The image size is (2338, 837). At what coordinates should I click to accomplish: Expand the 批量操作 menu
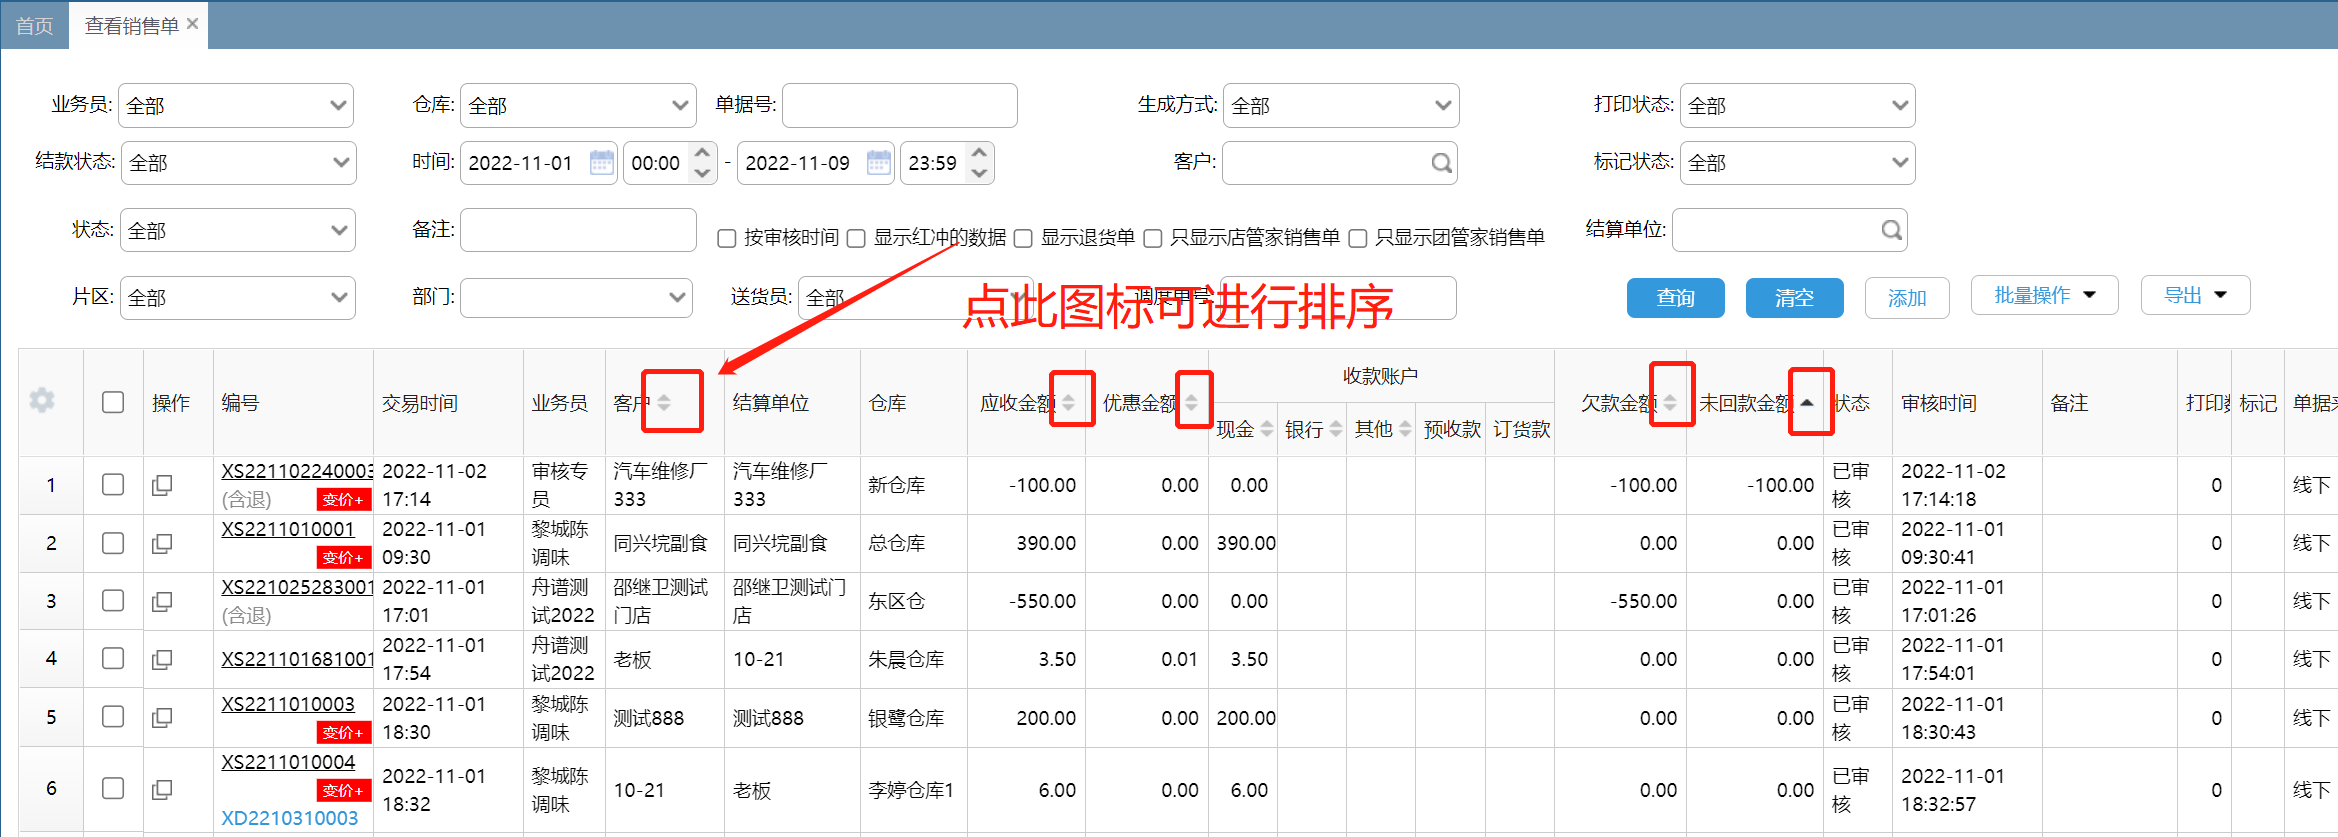click(x=2045, y=295)
